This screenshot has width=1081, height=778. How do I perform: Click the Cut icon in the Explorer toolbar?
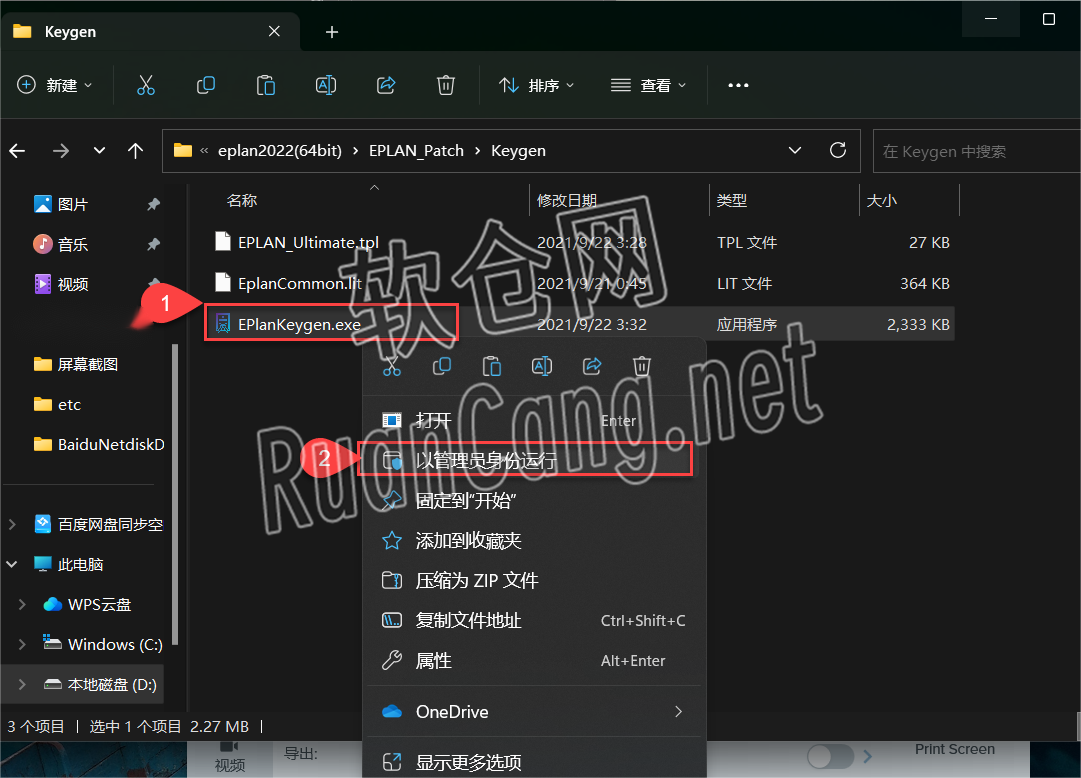tap(146, 85)
